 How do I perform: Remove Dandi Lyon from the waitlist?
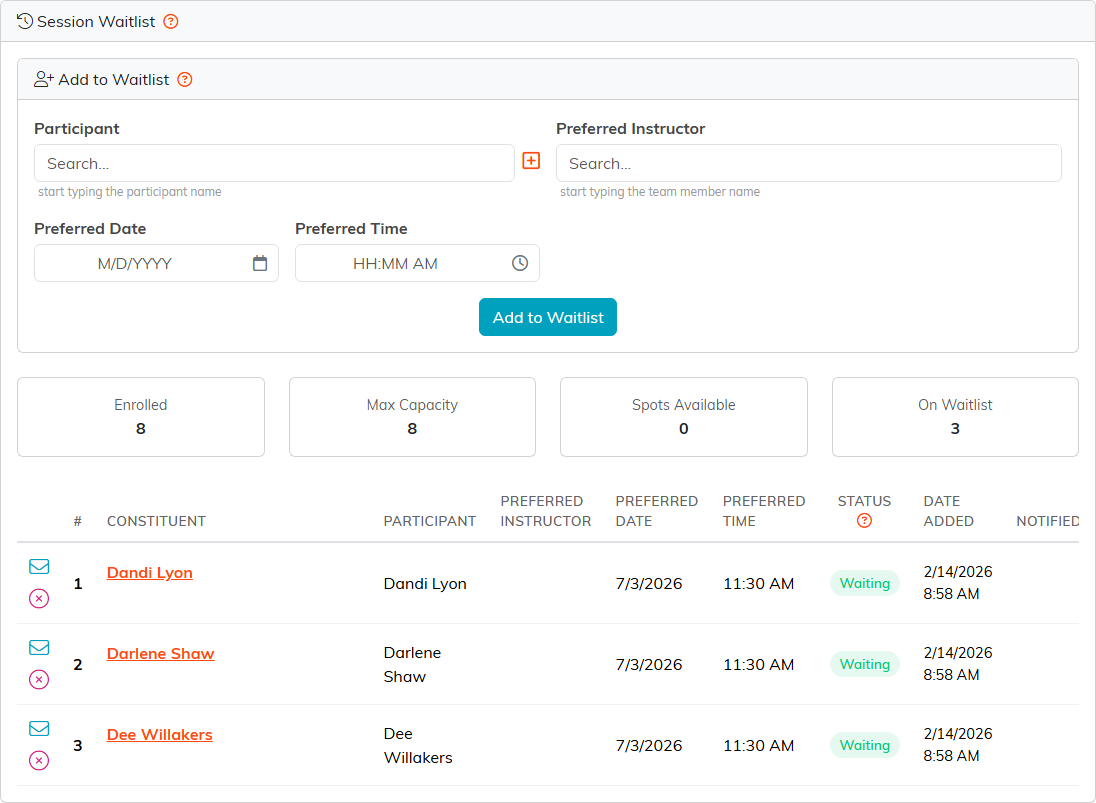click(x=39, y=599)
